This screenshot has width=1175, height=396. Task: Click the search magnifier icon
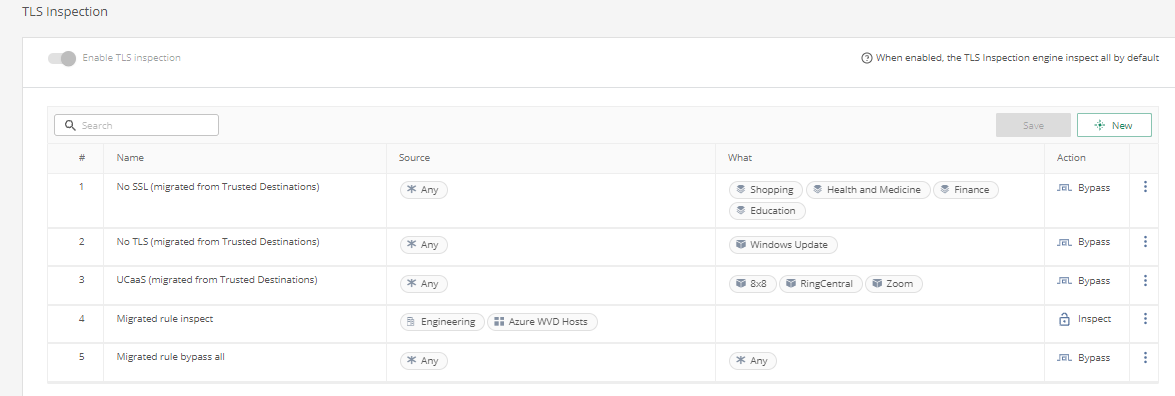click(70, 125)
